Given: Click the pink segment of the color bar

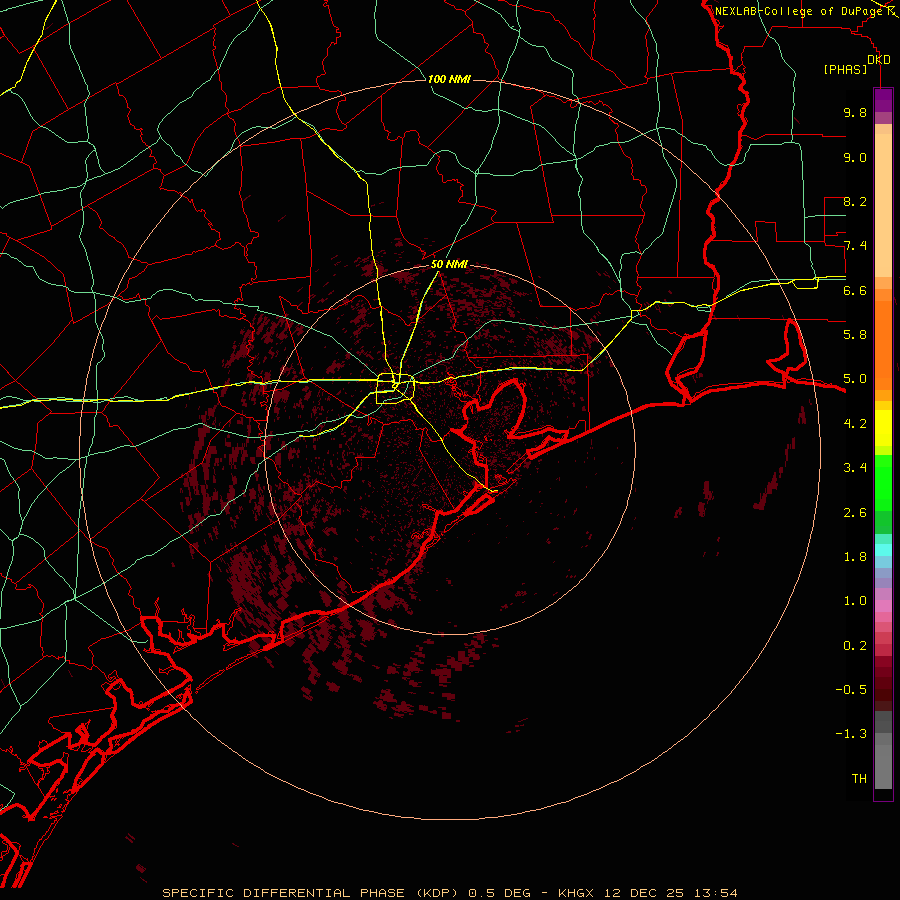Looking at the screenshot, I should 883,606.
